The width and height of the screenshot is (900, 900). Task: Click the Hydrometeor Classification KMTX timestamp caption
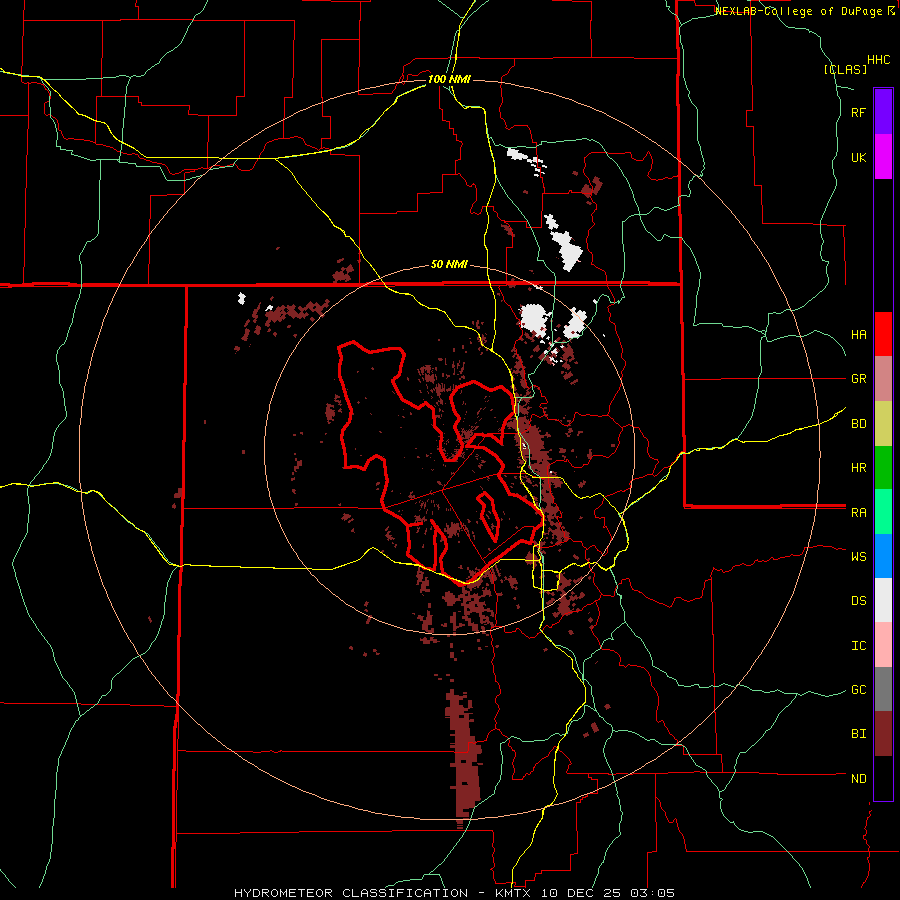pos(454,893)
